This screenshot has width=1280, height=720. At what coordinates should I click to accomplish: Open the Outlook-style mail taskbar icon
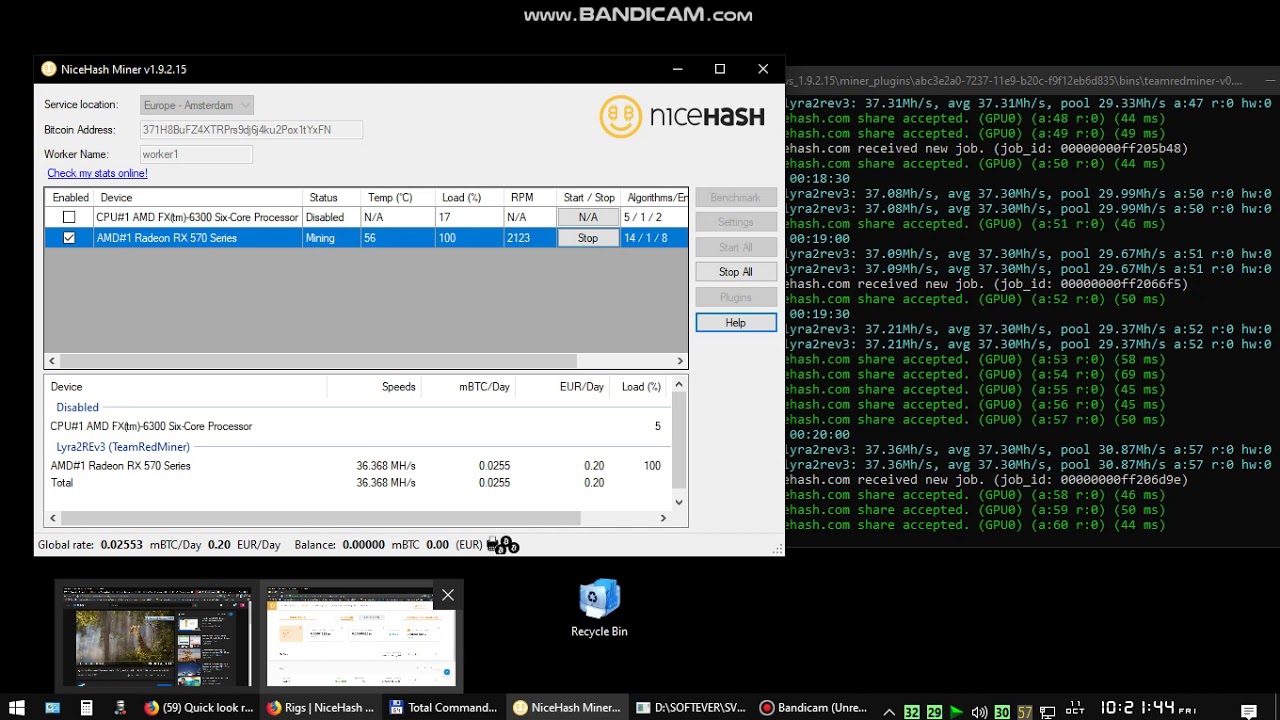coord(52,708)
